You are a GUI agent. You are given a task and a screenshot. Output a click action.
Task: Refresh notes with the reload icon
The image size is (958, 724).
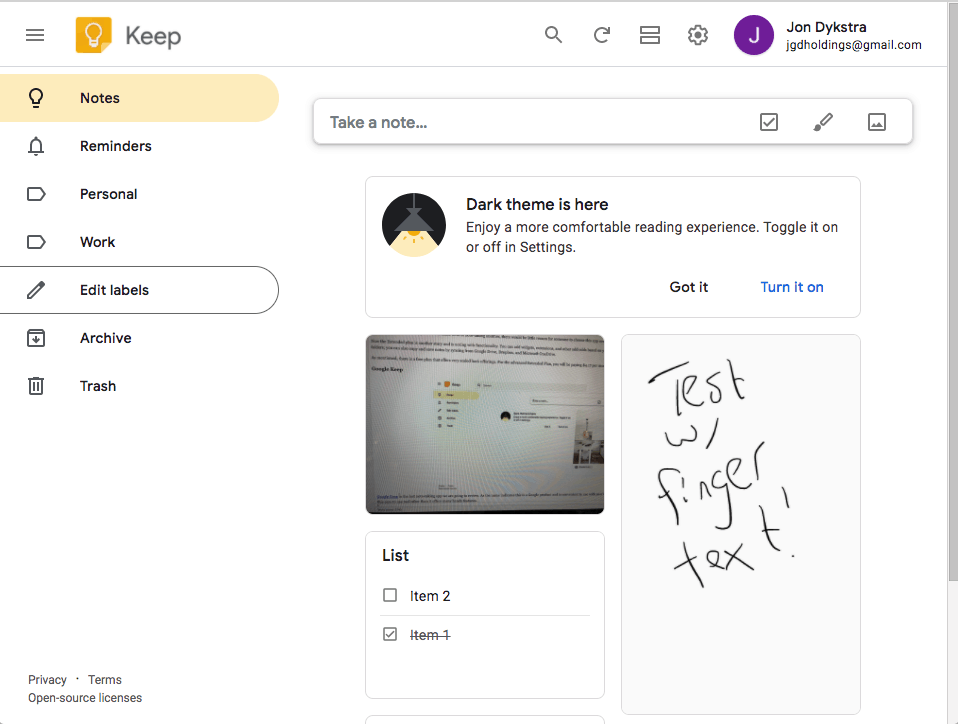click(x=601, y=34)
